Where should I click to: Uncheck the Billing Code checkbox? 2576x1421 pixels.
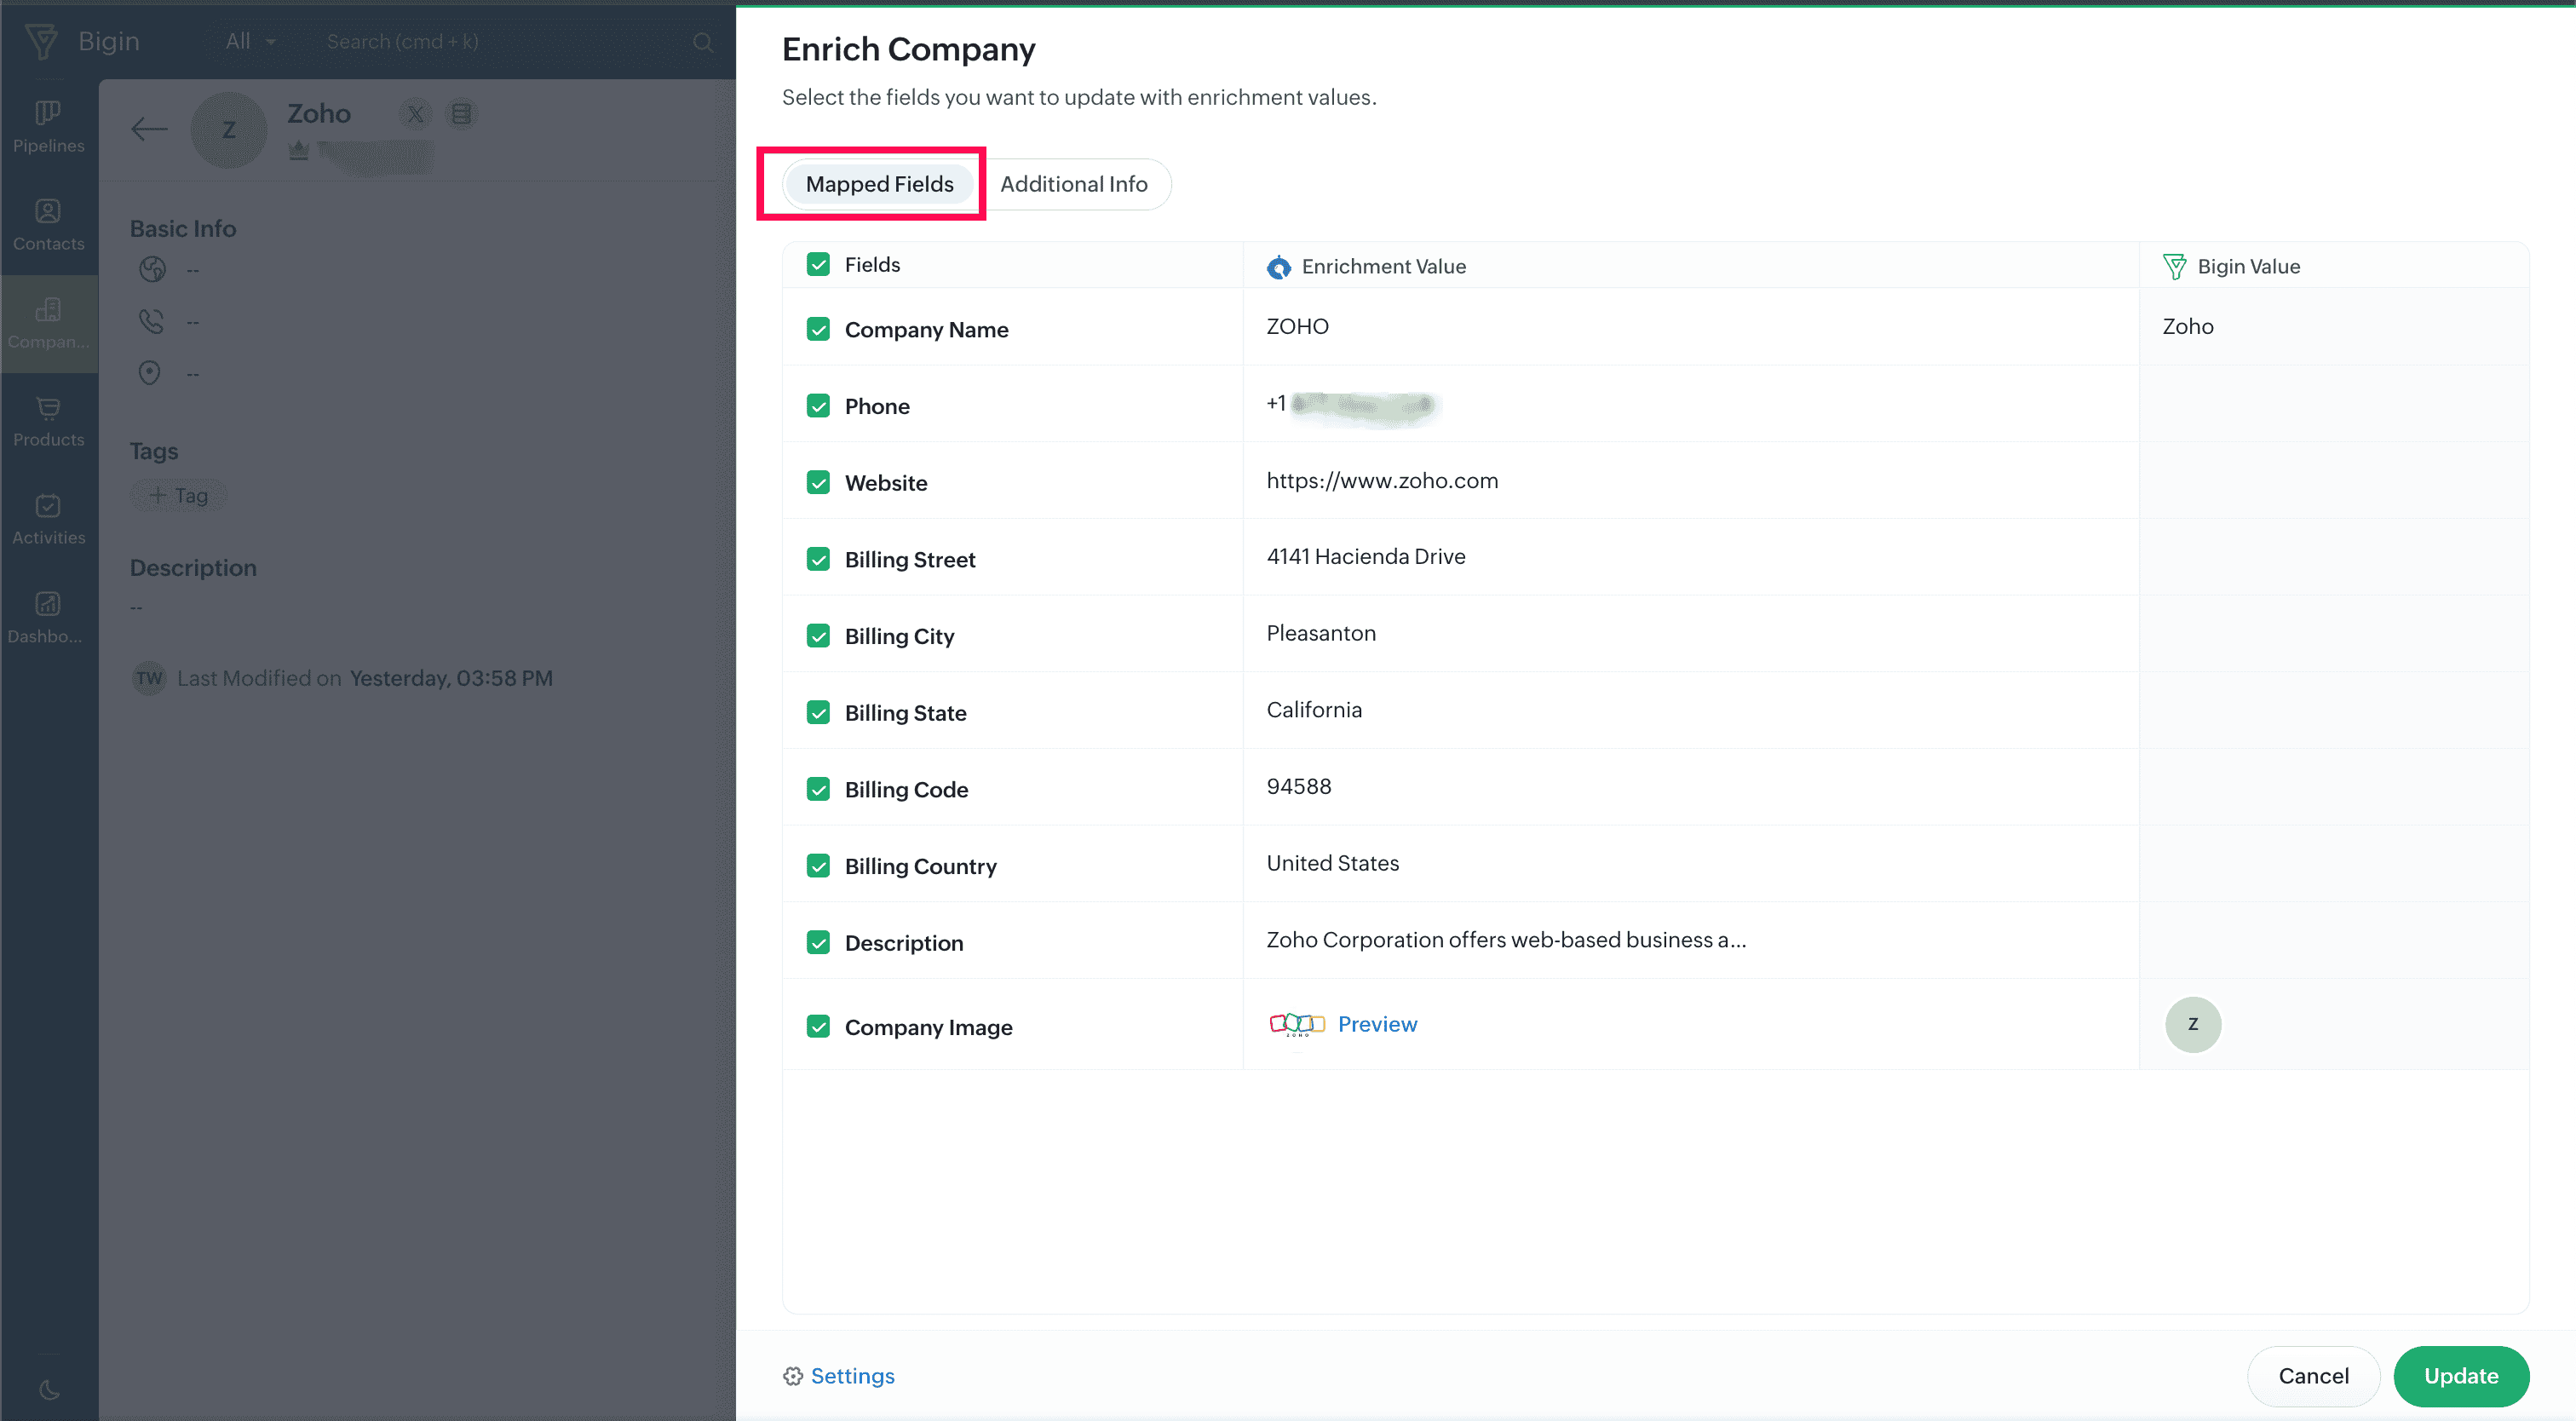pyautogui.click(x=818, y=789)
